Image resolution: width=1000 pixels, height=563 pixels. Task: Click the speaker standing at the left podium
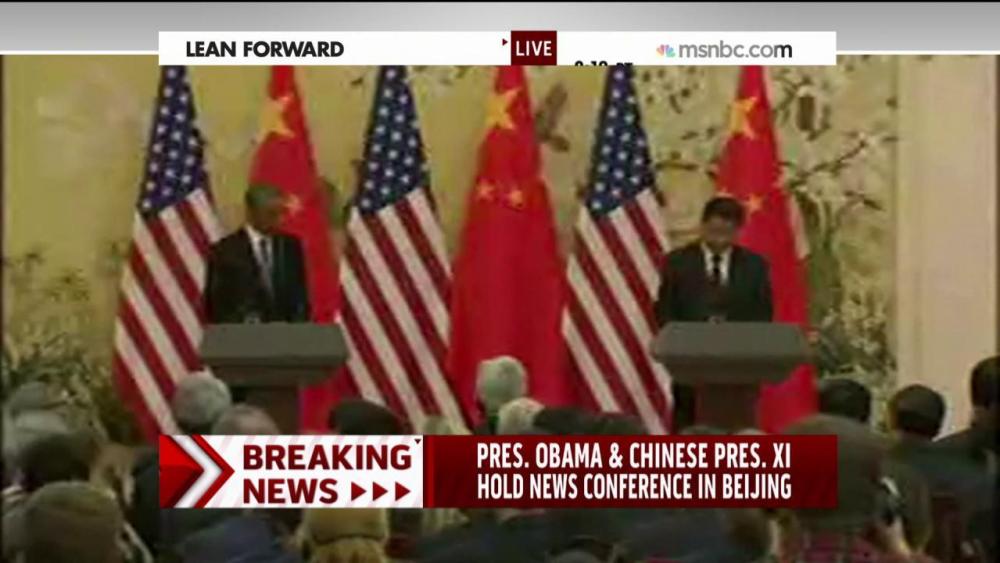(256, 255)
